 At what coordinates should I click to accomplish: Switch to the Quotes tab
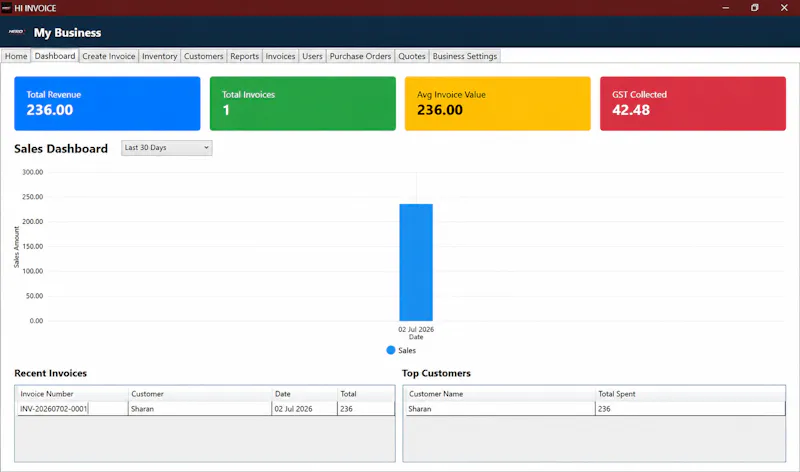point(412,56)
